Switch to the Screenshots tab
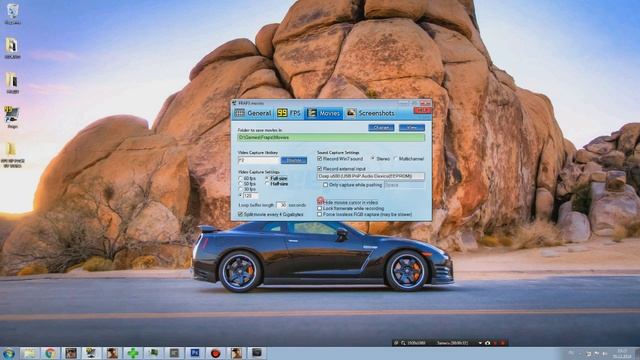The height and width of the screenshot is (360, 640). (x=371, y=113)
